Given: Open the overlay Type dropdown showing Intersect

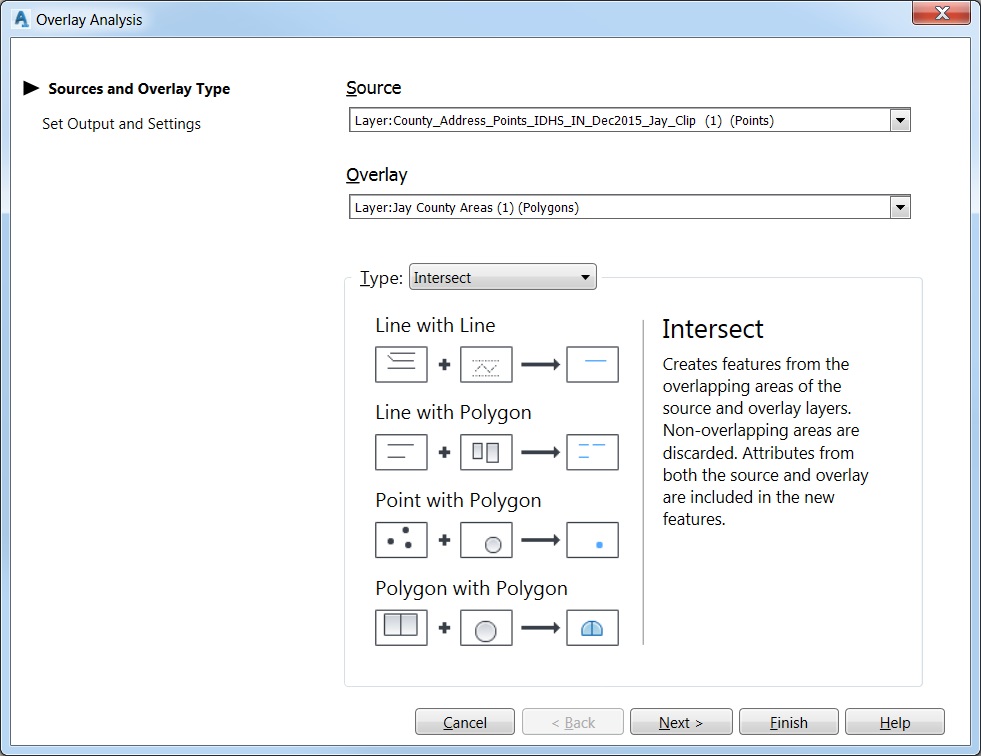Looking at the screenshot, I should tap(502, 277).
